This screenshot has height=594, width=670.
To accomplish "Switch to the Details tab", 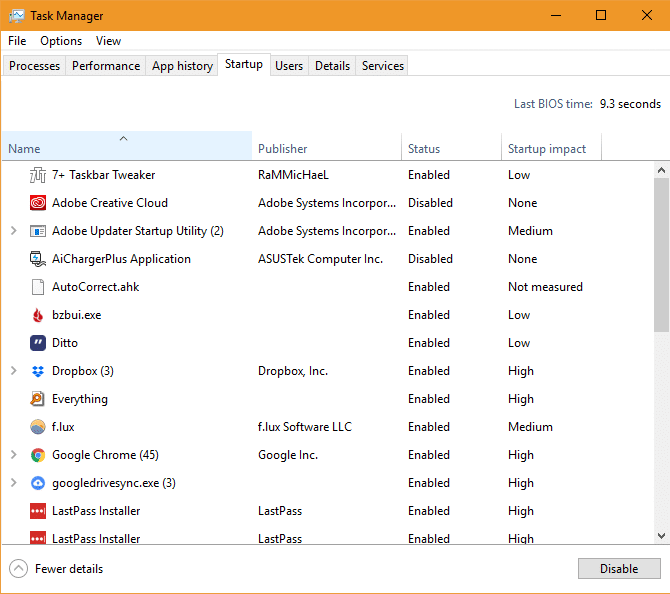I will point(332,66).
